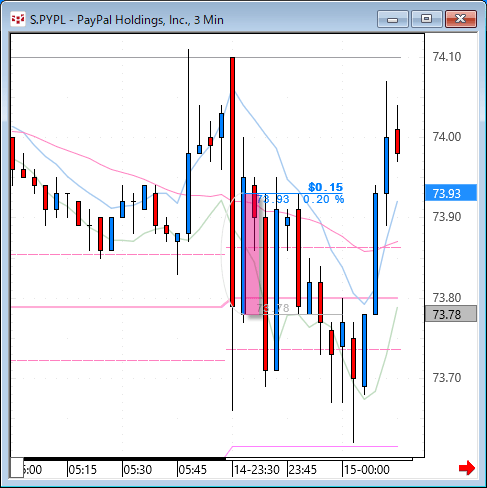Click the 74.00 price axis label
Viewport: 487px width, 488px height.
447,137
